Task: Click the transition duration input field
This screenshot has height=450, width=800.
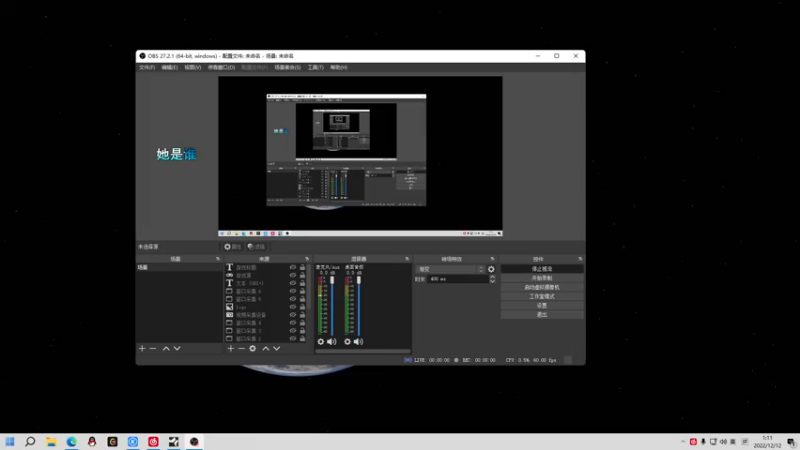Action: (458, 279)
